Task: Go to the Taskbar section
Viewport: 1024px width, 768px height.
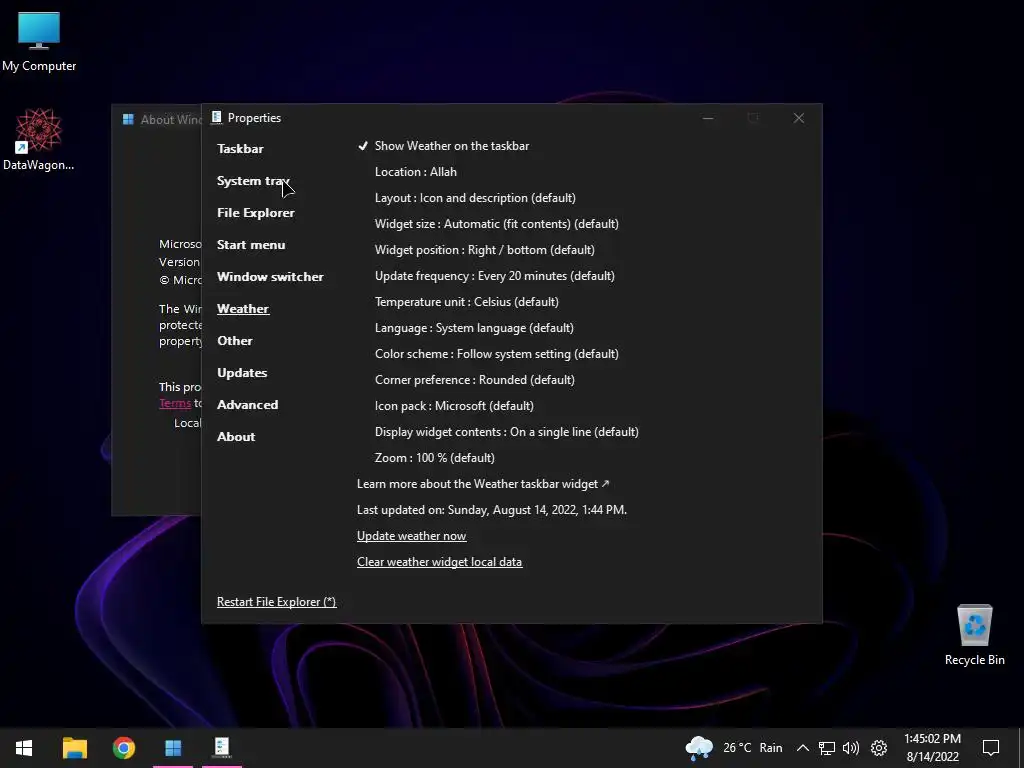Action: pyautogui.click(x=240, y=149)
